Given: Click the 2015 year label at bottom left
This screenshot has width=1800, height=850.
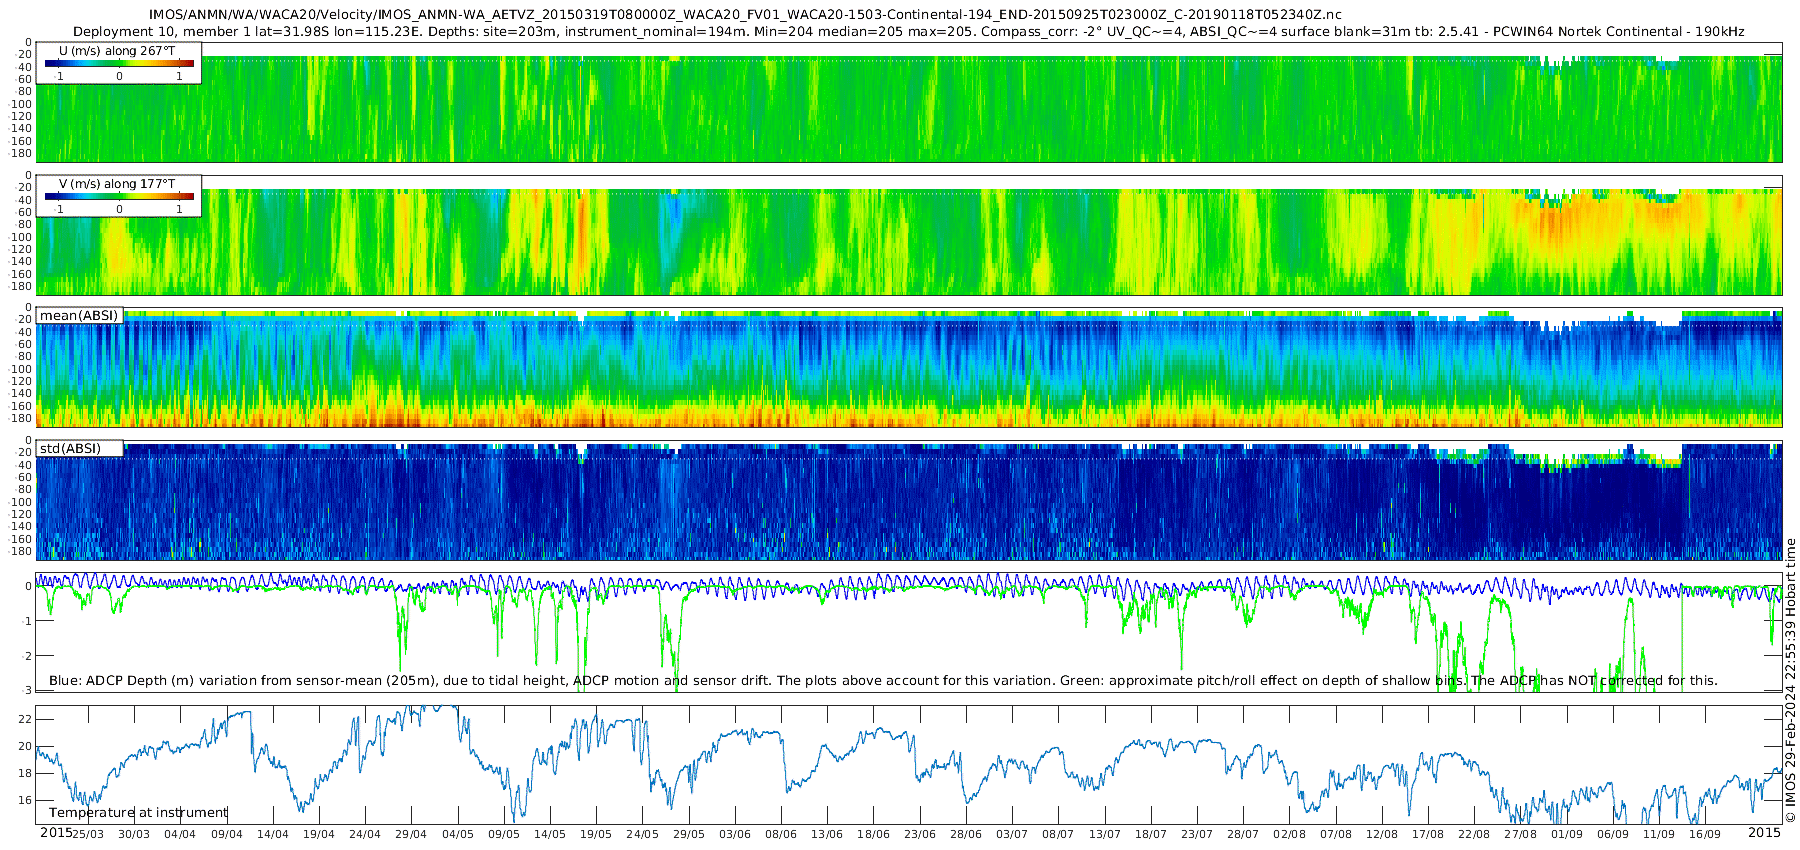Looking at the screenshot, I should [x=56, y=833].
